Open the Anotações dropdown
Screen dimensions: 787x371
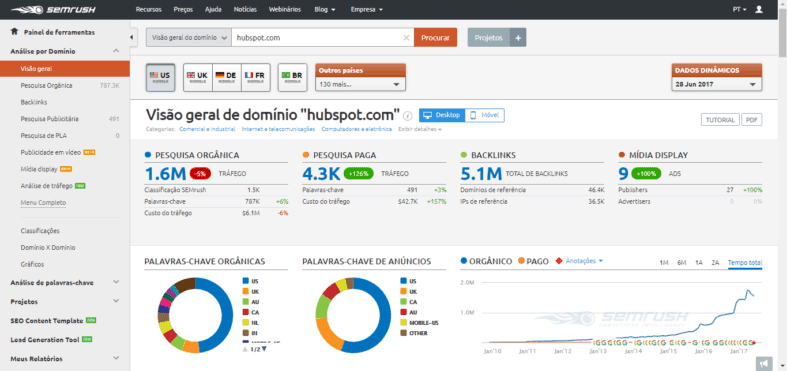coord(584,261)
